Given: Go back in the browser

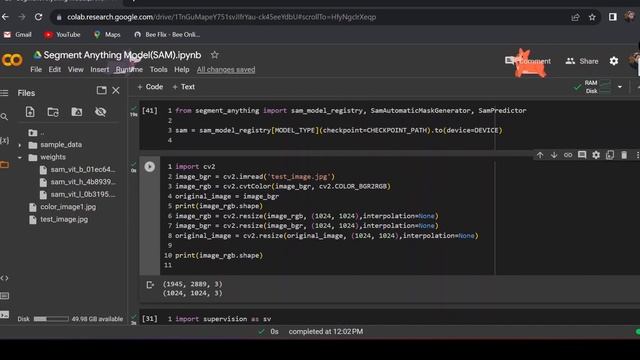Looking at the screenshot, I should [5, 17].
